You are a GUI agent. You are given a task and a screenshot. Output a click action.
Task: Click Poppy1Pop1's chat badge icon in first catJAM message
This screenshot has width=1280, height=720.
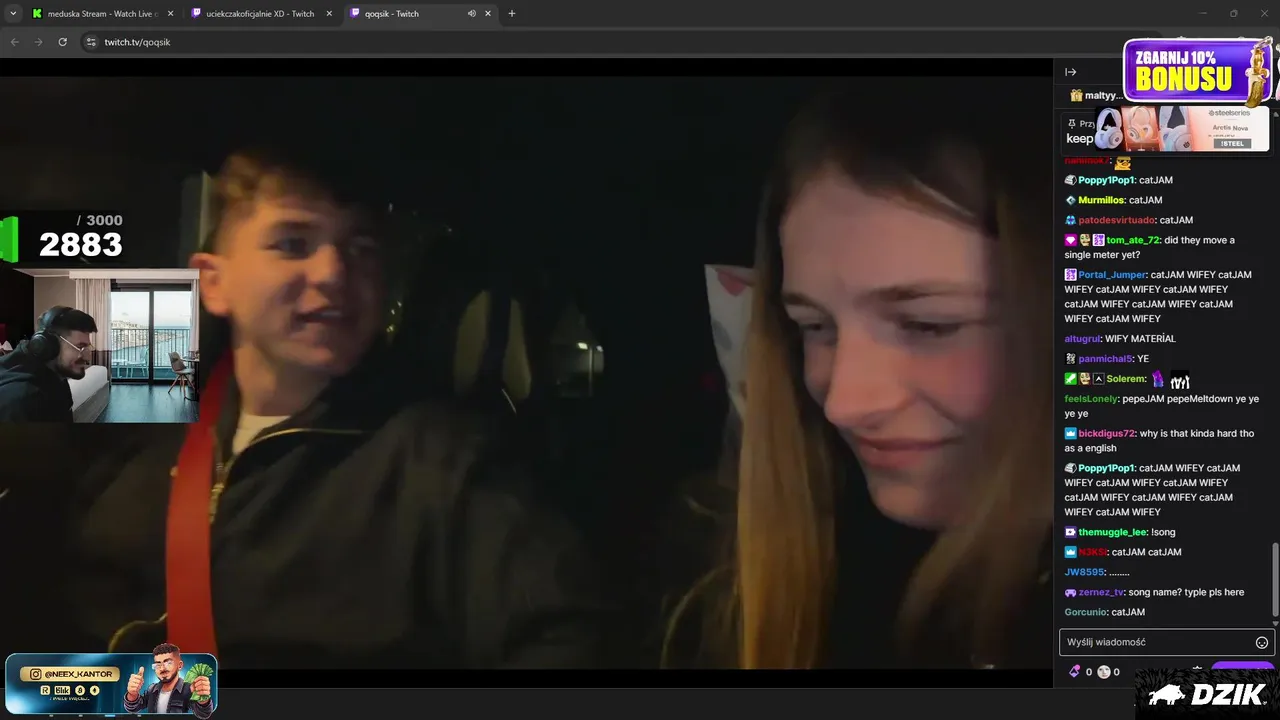[1070, 180]
